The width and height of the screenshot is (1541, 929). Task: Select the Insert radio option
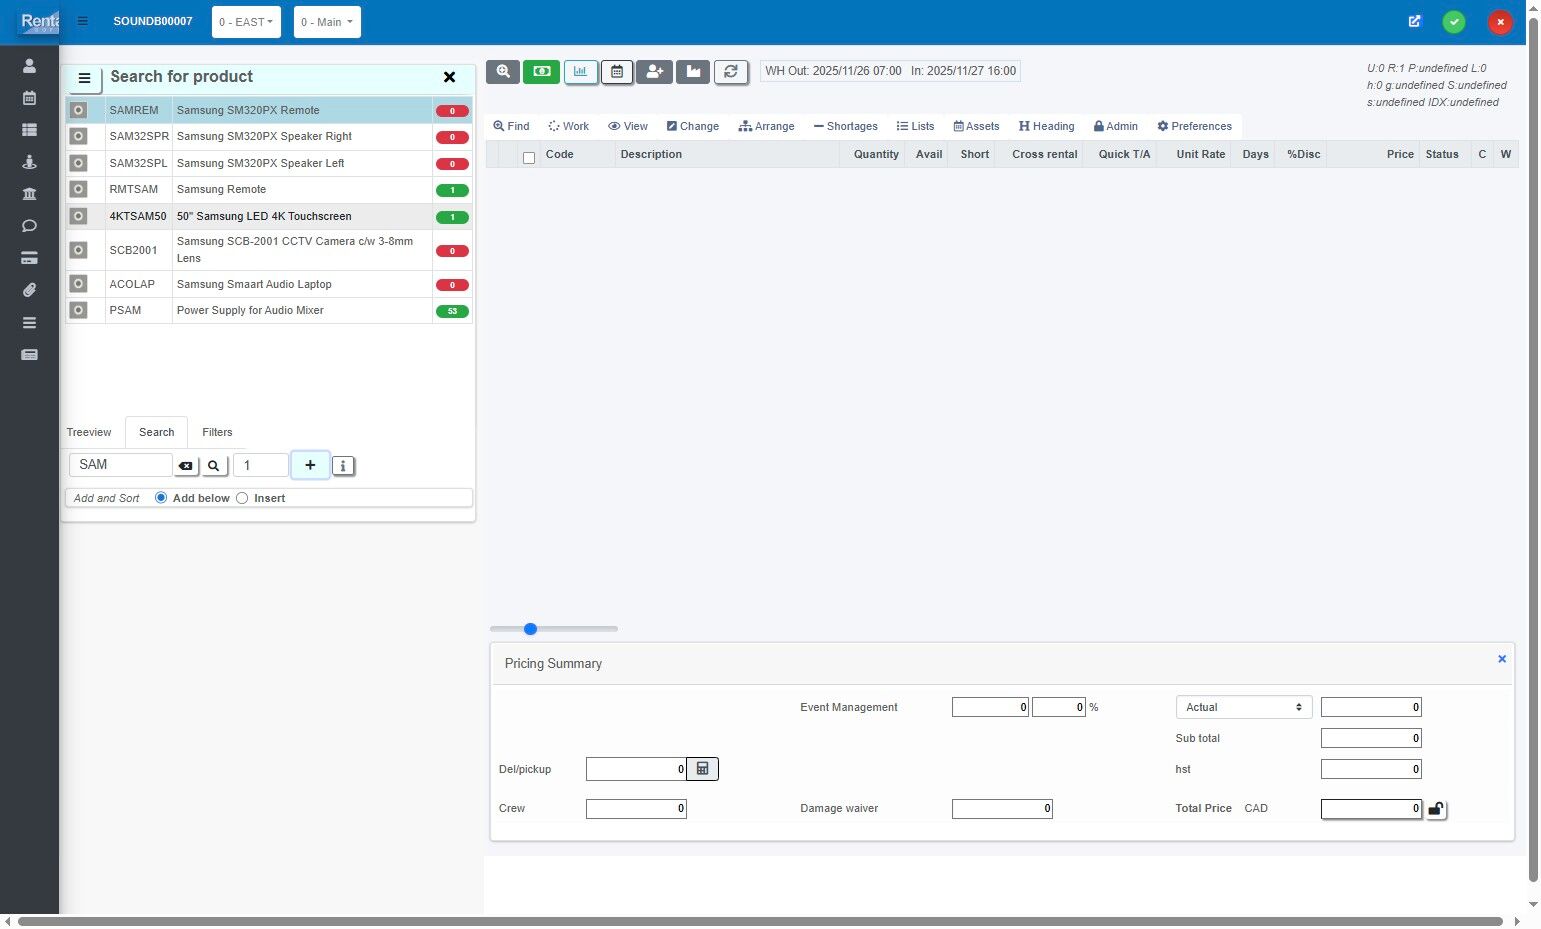coord(242,498)
